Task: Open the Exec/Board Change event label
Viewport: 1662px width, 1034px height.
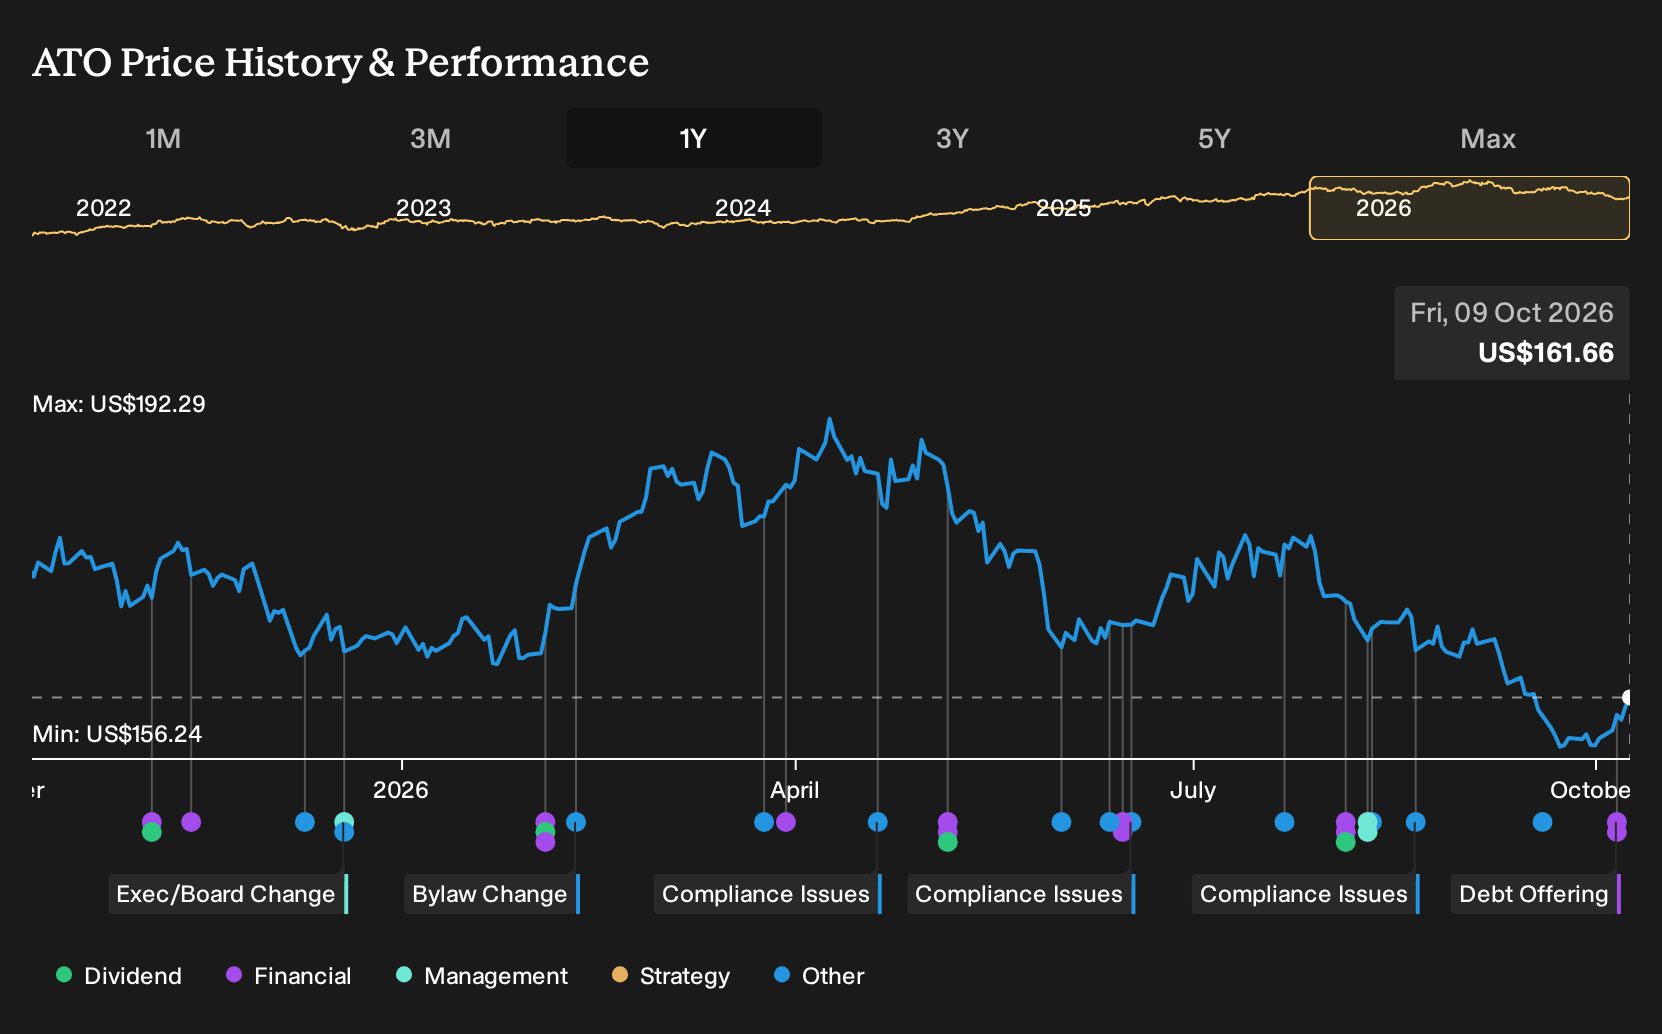Action: point(228,894)
